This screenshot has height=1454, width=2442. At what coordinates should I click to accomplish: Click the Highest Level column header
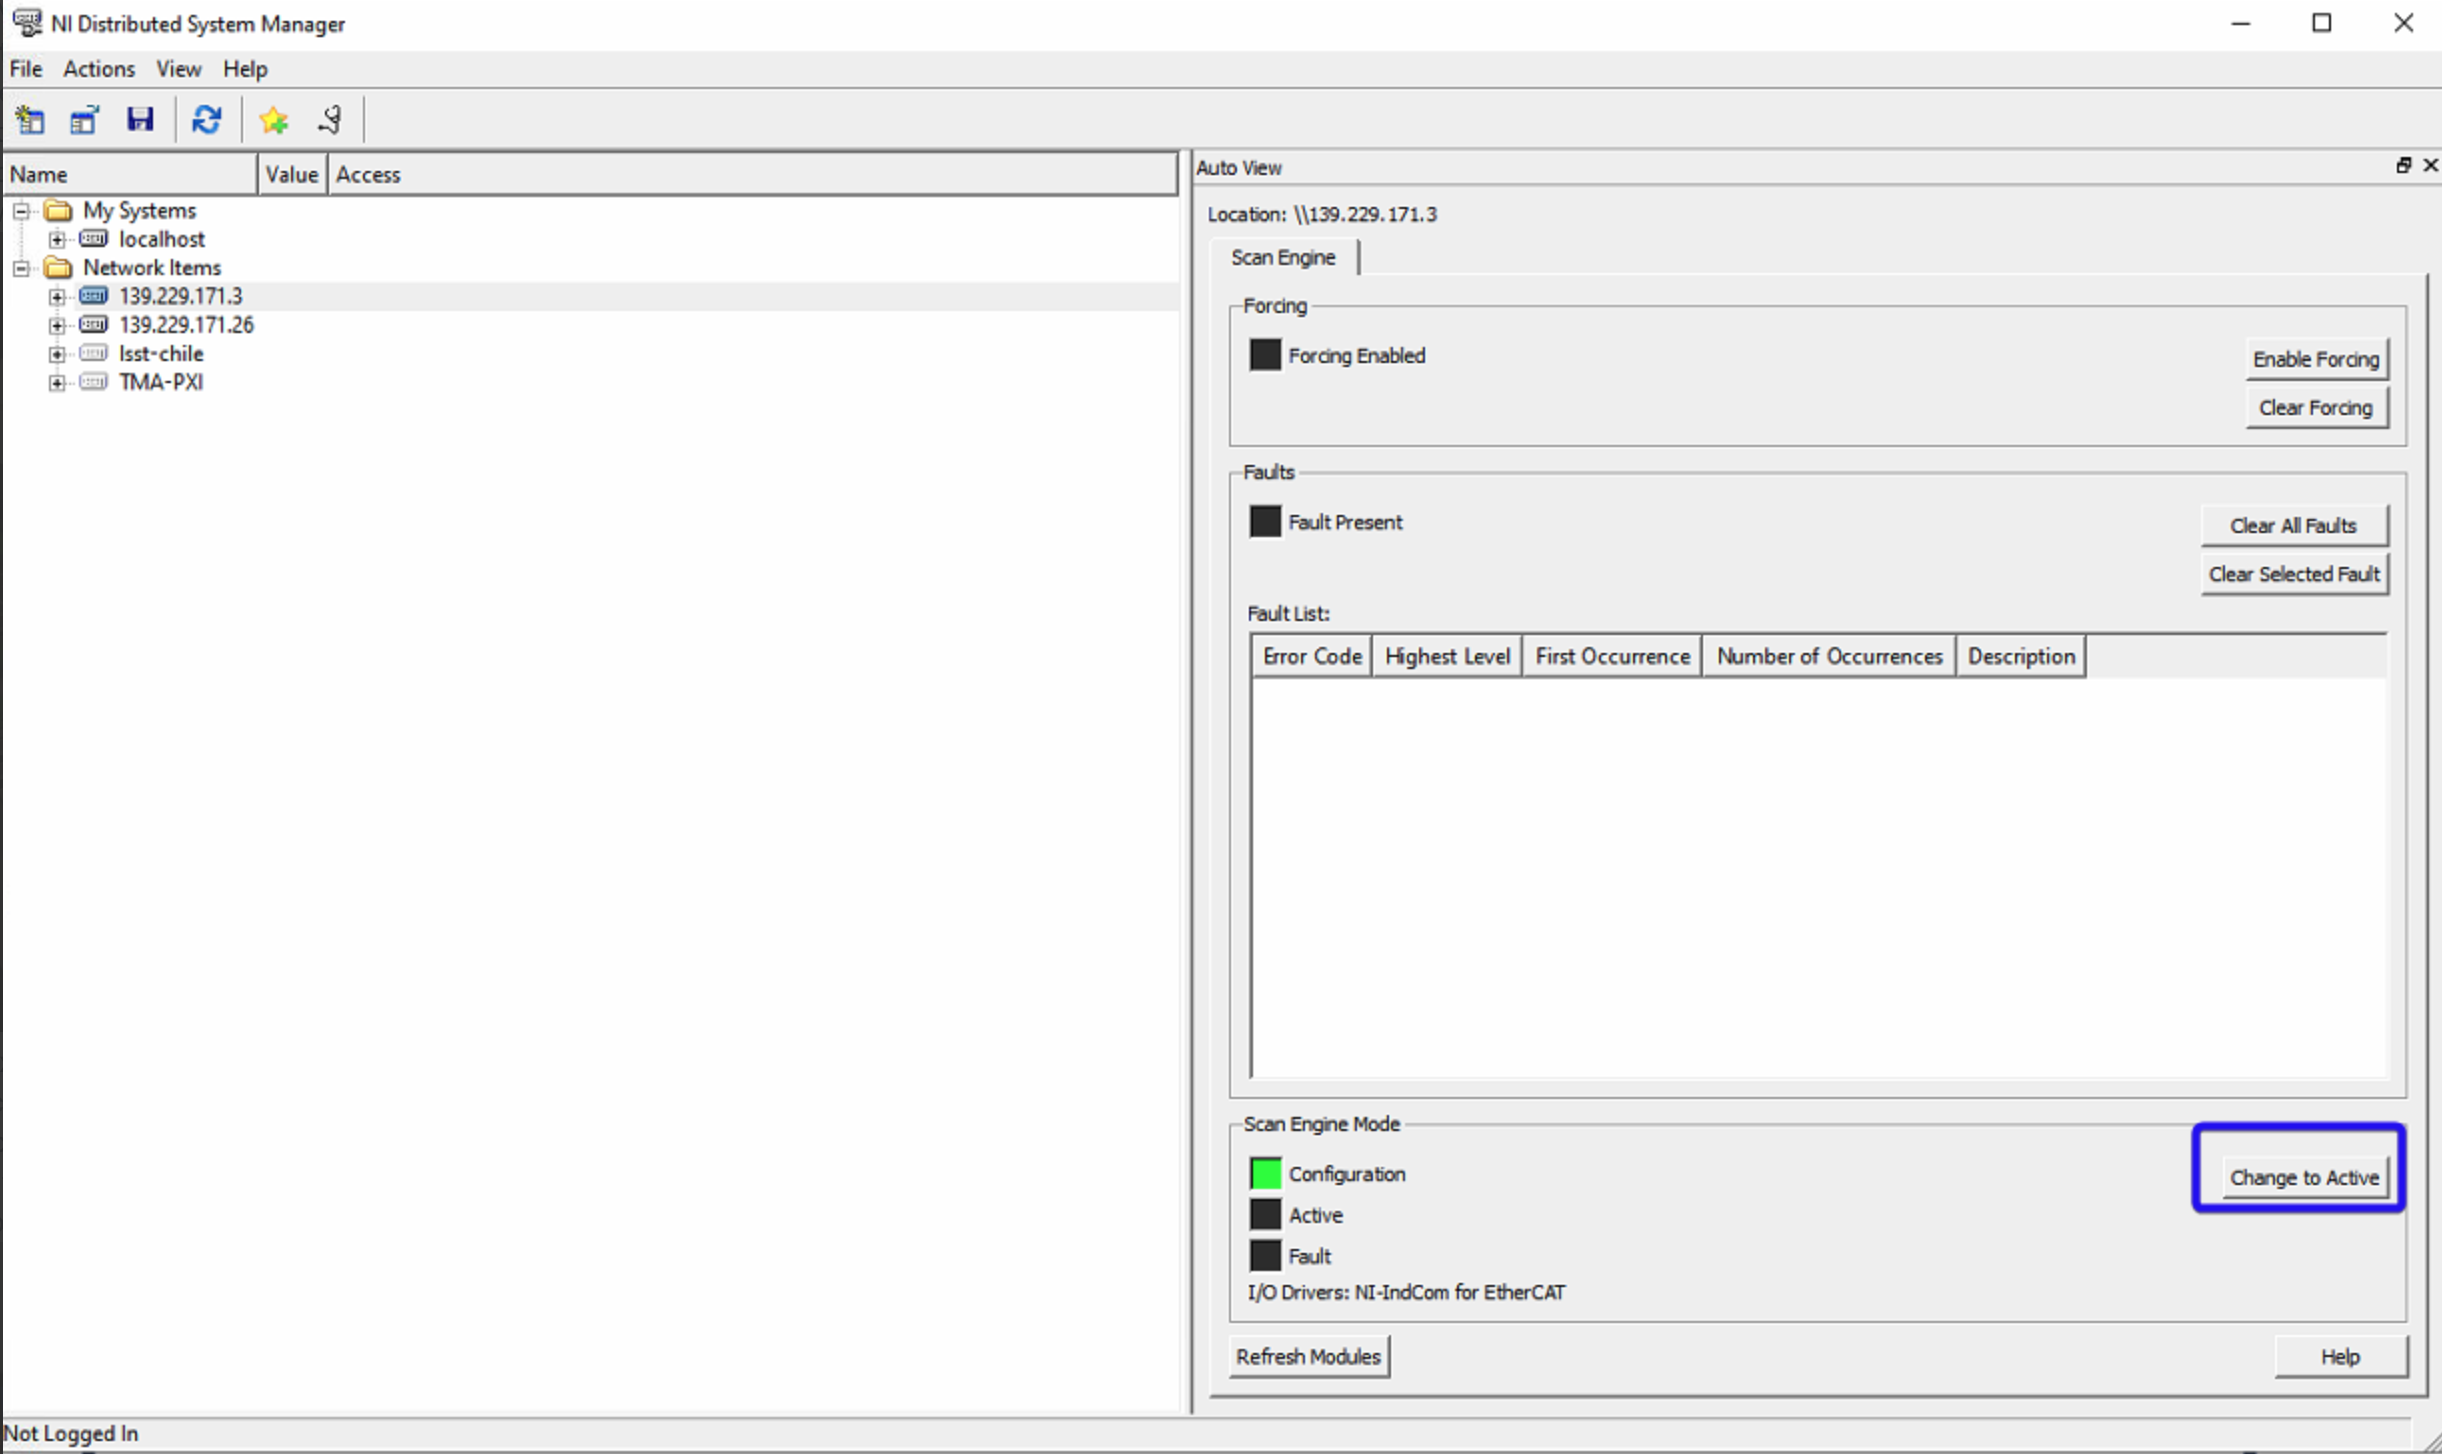1447,656
